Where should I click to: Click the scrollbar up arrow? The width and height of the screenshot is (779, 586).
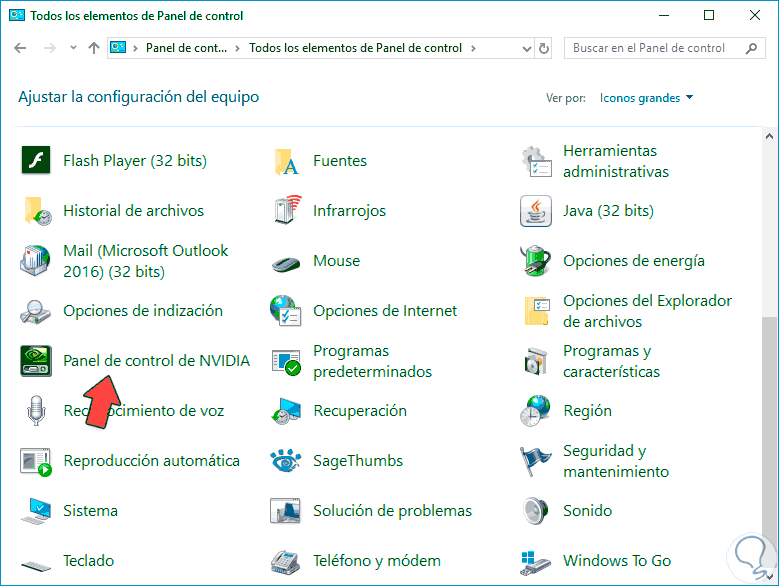coord(769,136)
